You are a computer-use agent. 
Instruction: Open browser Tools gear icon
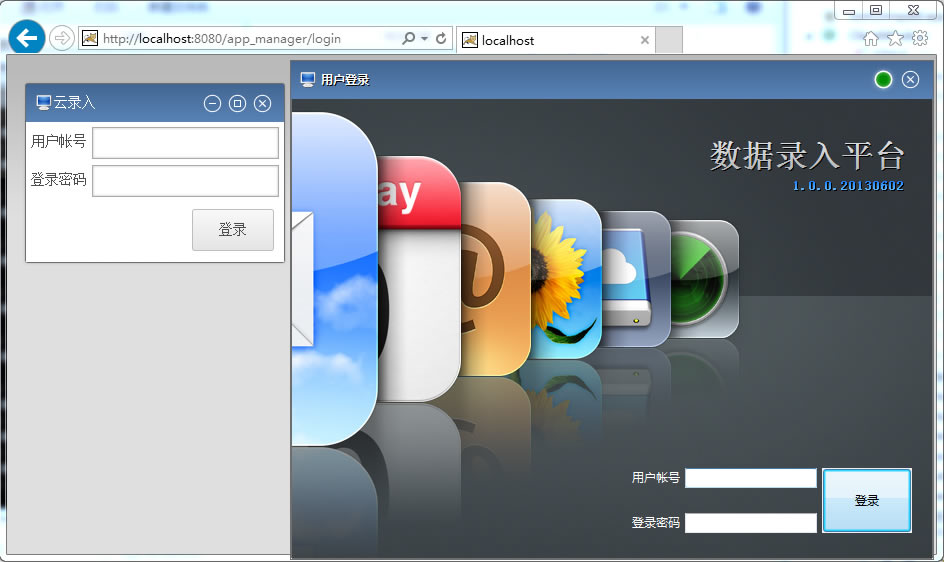point(920,39)
